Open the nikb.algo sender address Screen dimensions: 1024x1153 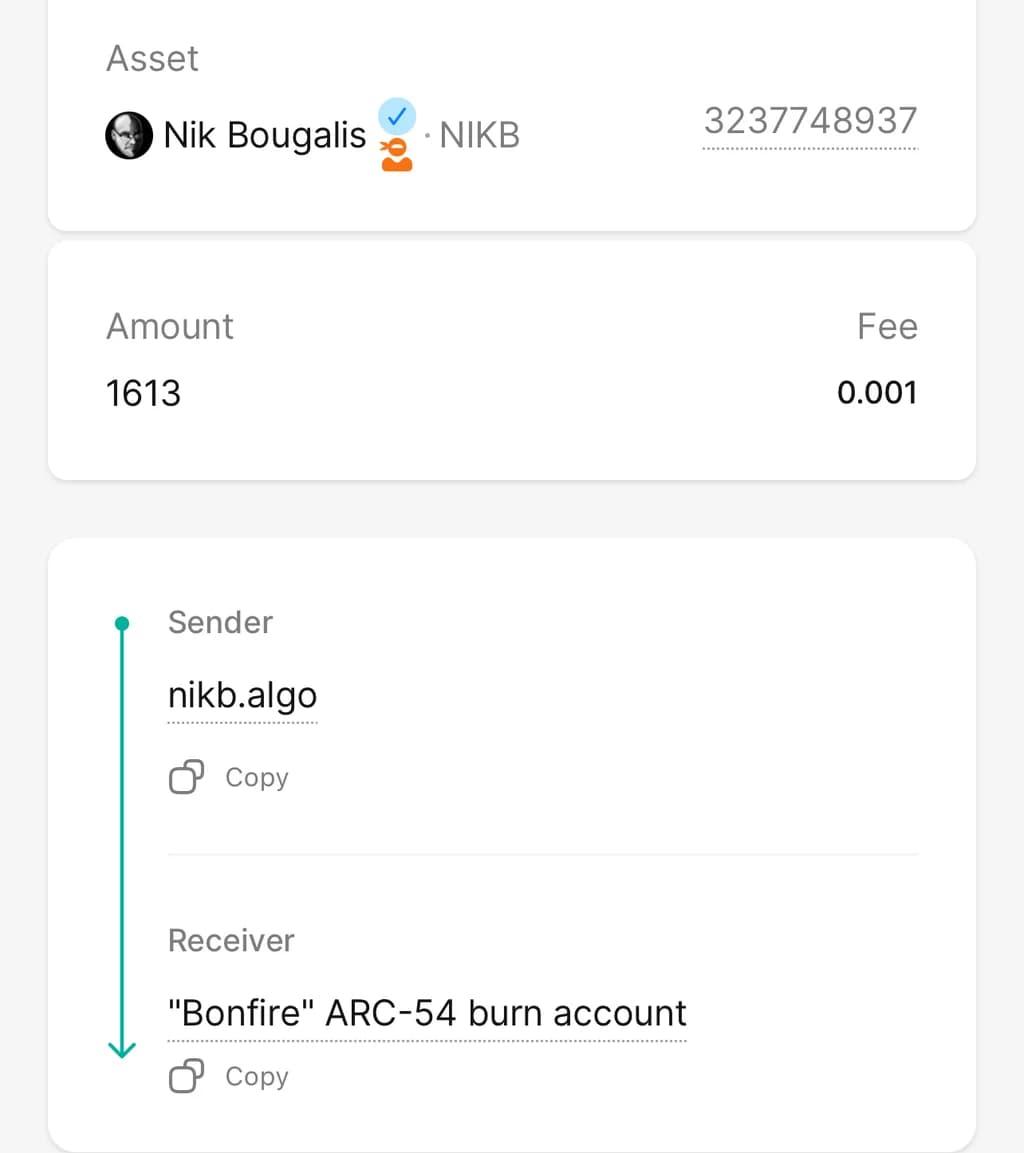[x=242, y=695]
